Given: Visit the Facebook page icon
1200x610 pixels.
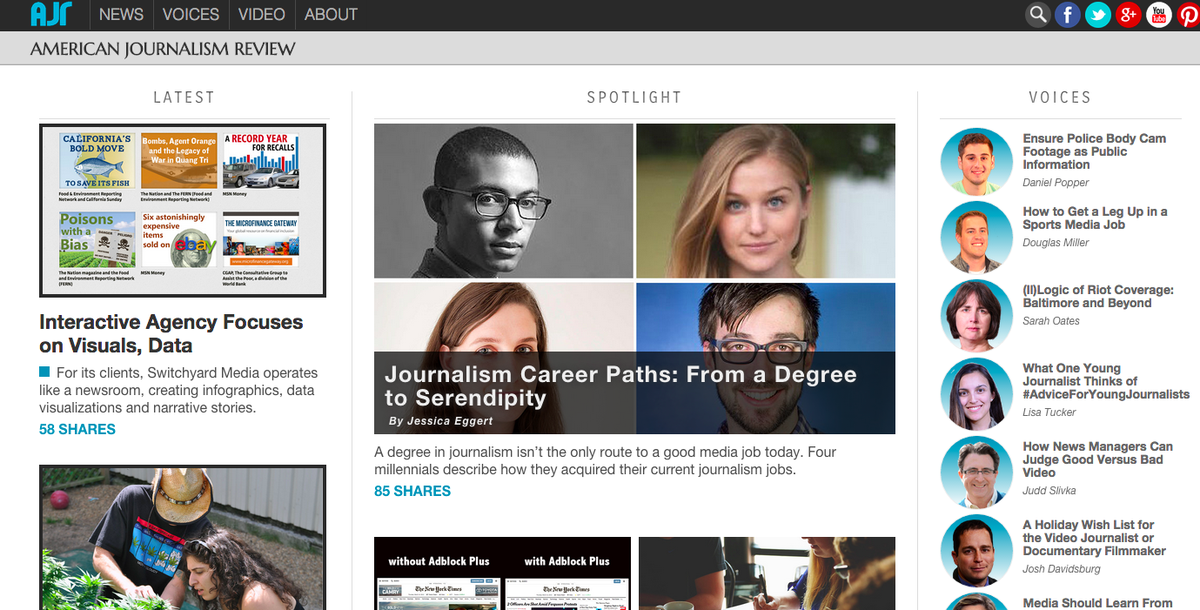Looking at the screenshot, I should point(1068,14).
